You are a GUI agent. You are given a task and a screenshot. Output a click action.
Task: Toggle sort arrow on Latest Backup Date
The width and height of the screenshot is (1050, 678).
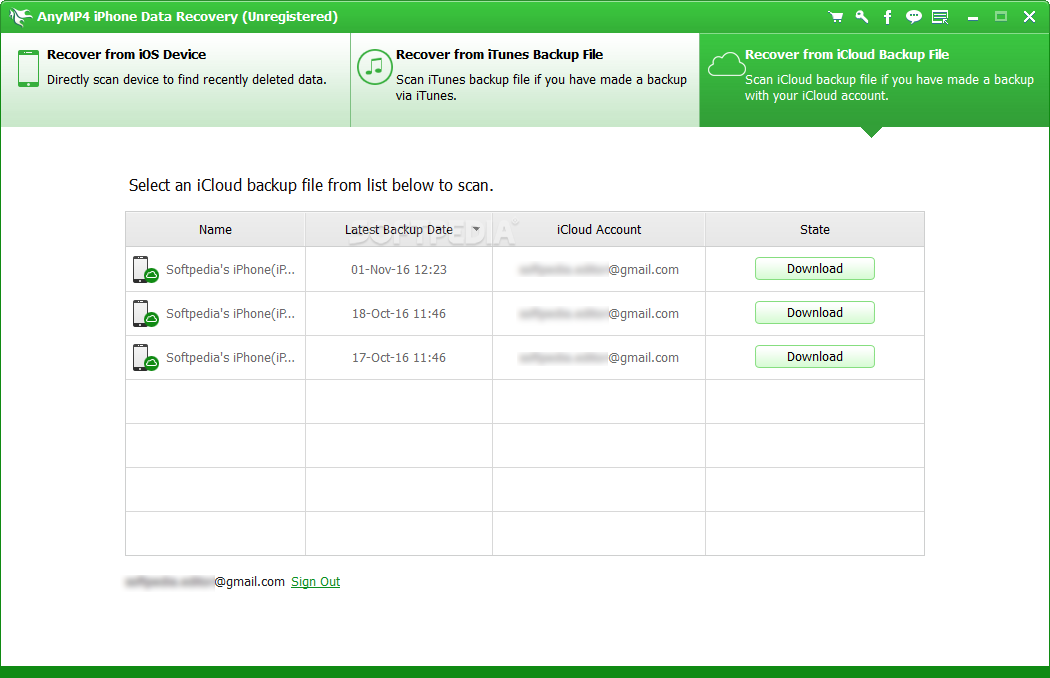(476, 229)
